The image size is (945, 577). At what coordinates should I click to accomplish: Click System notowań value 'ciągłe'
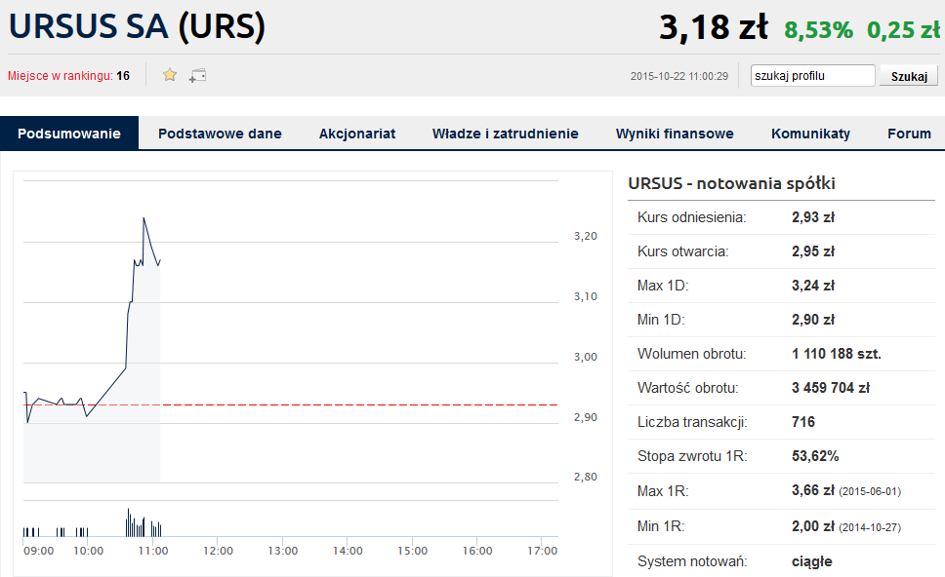tap(812, 561)
